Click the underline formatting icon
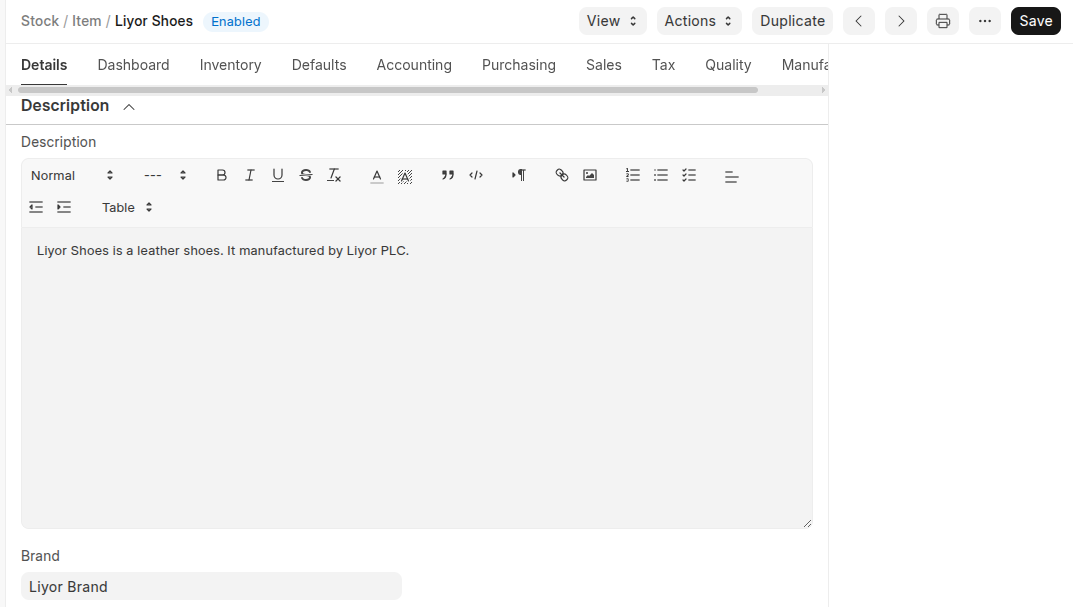 [x=278, y=175]
